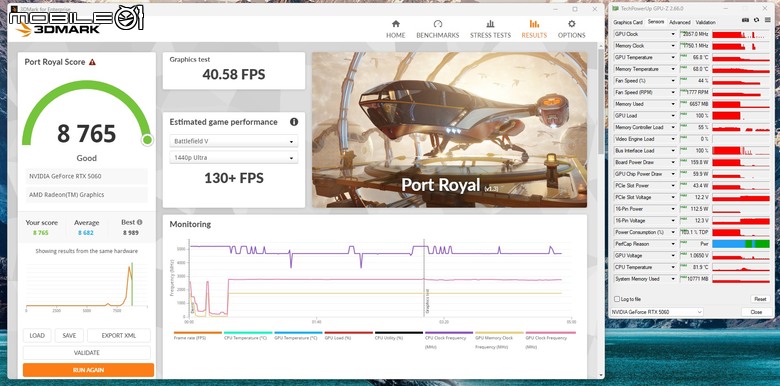Open the 1440p Ultra resolution dropdown
780x386 pixels.
233,158
